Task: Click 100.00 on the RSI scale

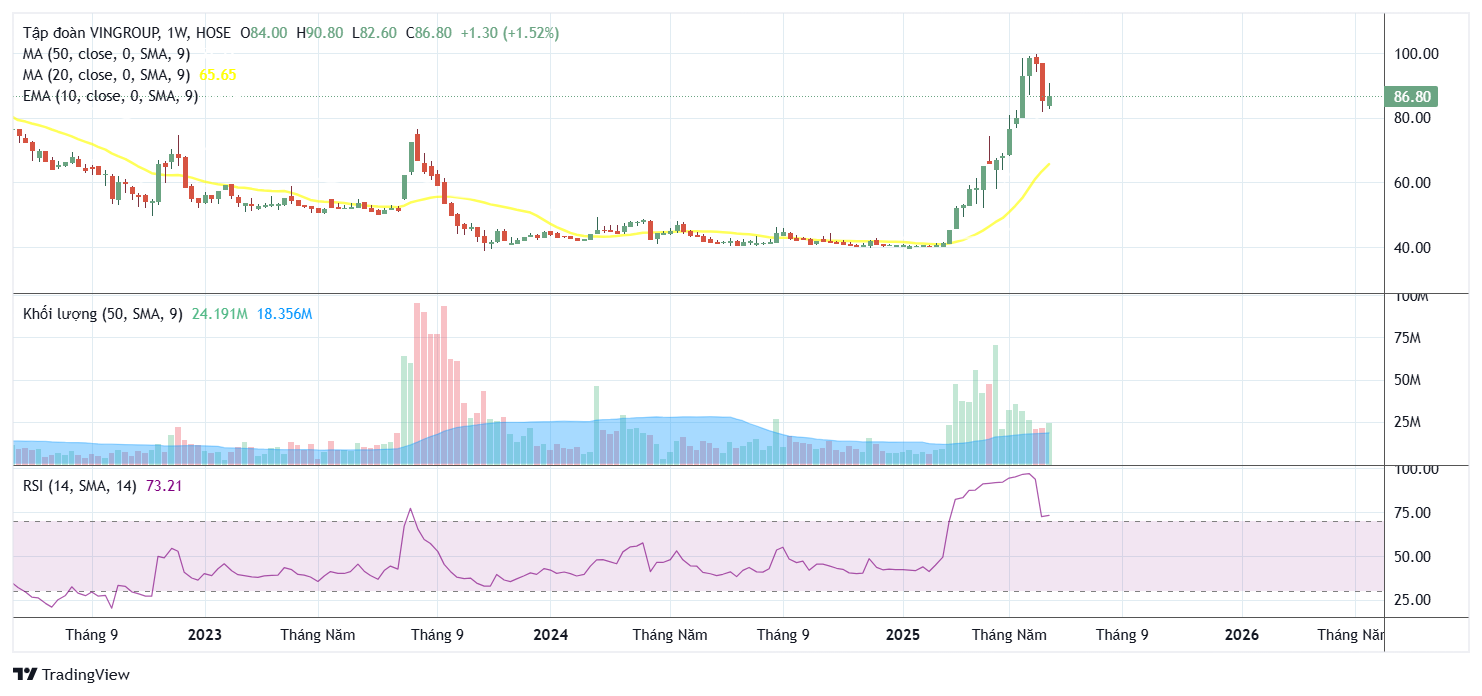Action: [x=1416, y=470]
